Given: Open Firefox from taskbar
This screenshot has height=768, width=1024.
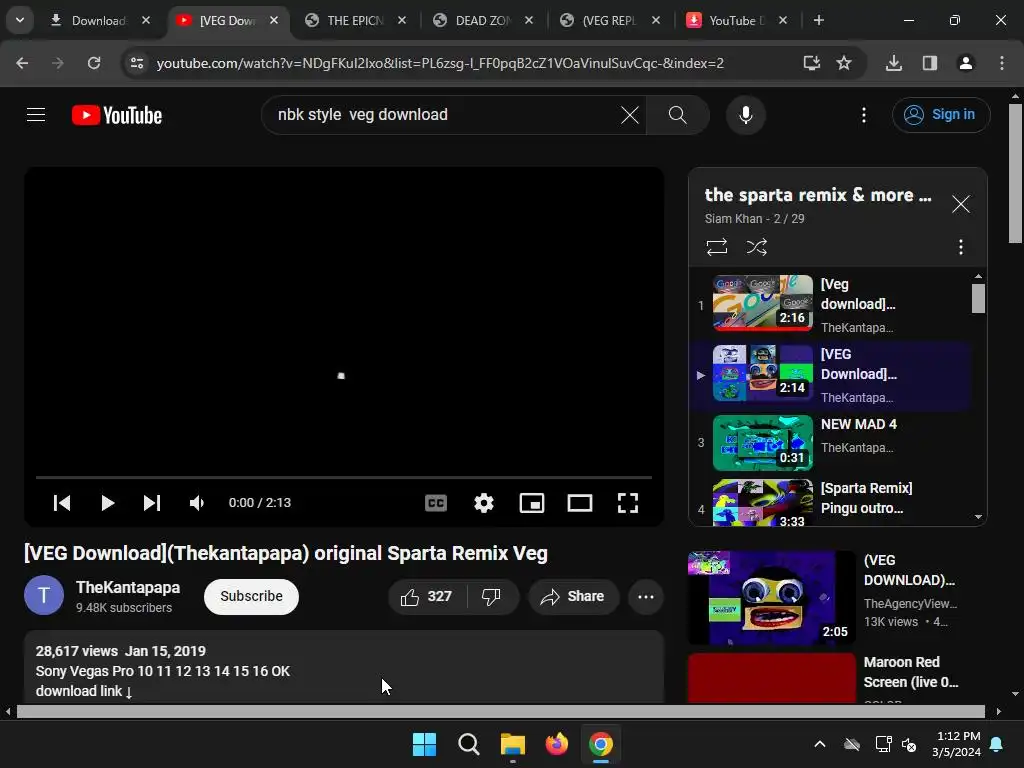Looking at the screenshot, I should click(x=556, y=744).
